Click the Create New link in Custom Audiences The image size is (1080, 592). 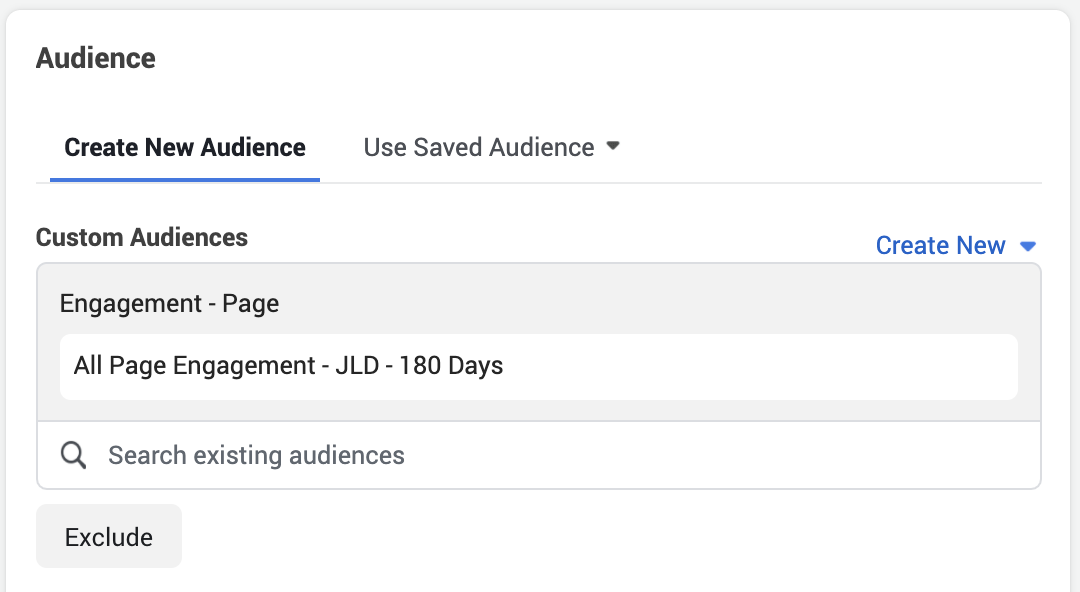(x=940, y=245)
